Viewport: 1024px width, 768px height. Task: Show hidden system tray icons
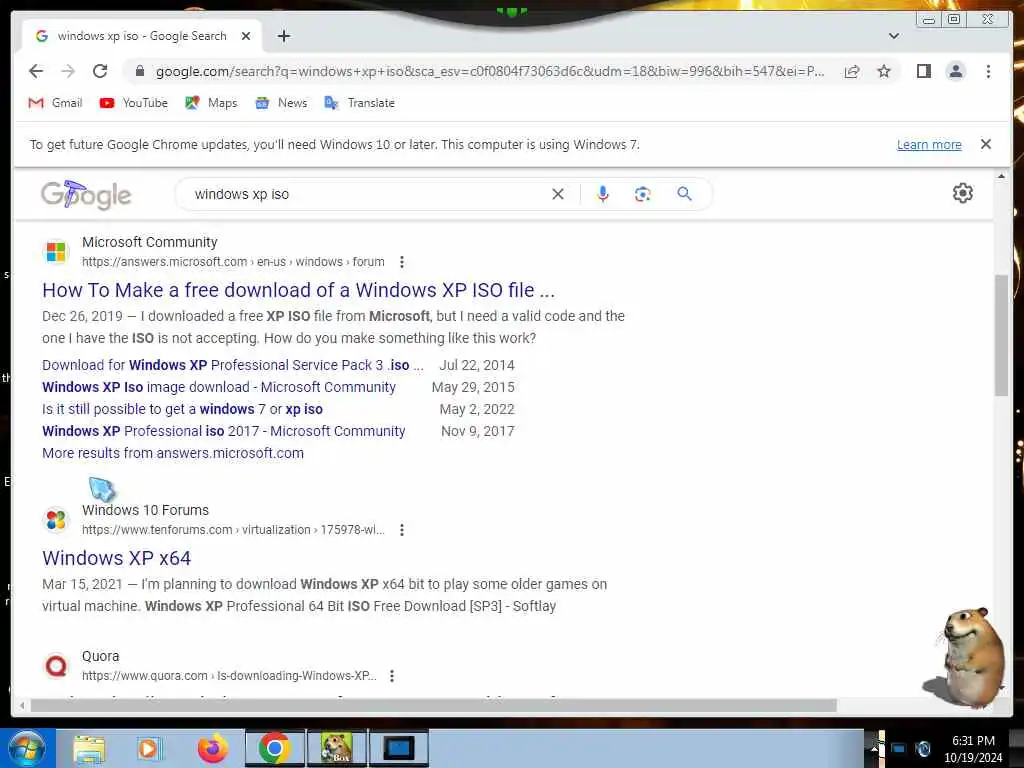[874, 749]
